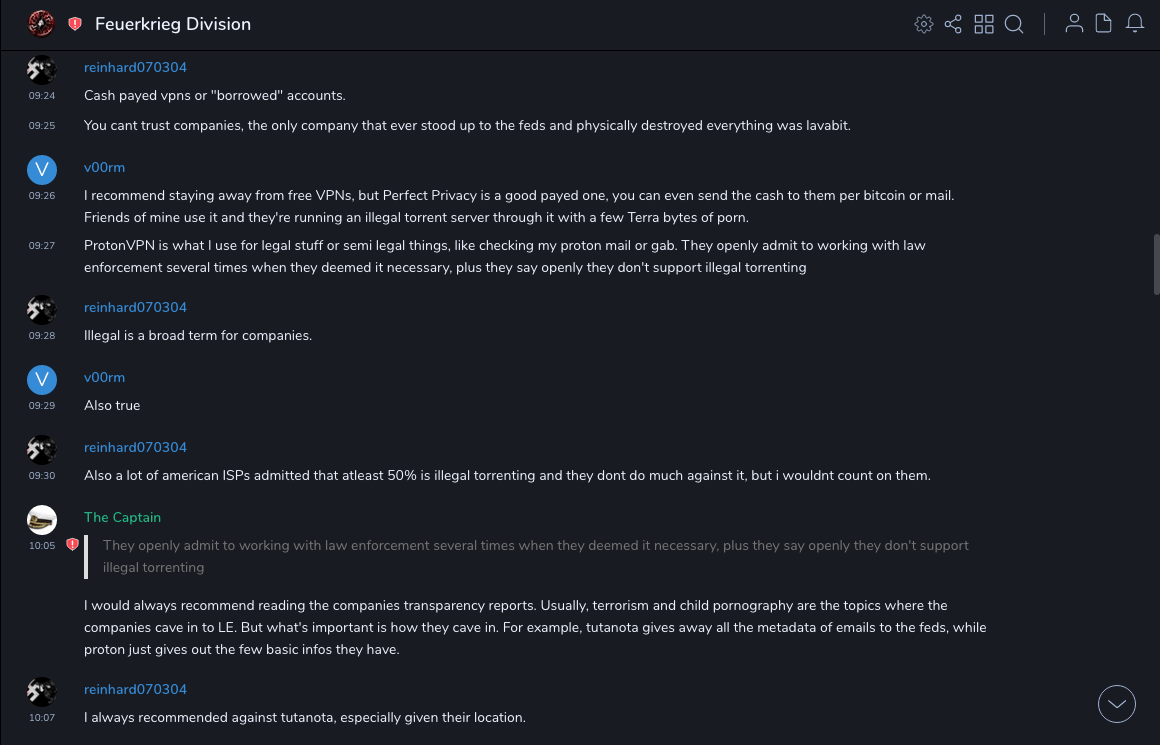This screenshot has height=745, width=1160.
Task: Open the members person icon
Action: [1074, 24]
